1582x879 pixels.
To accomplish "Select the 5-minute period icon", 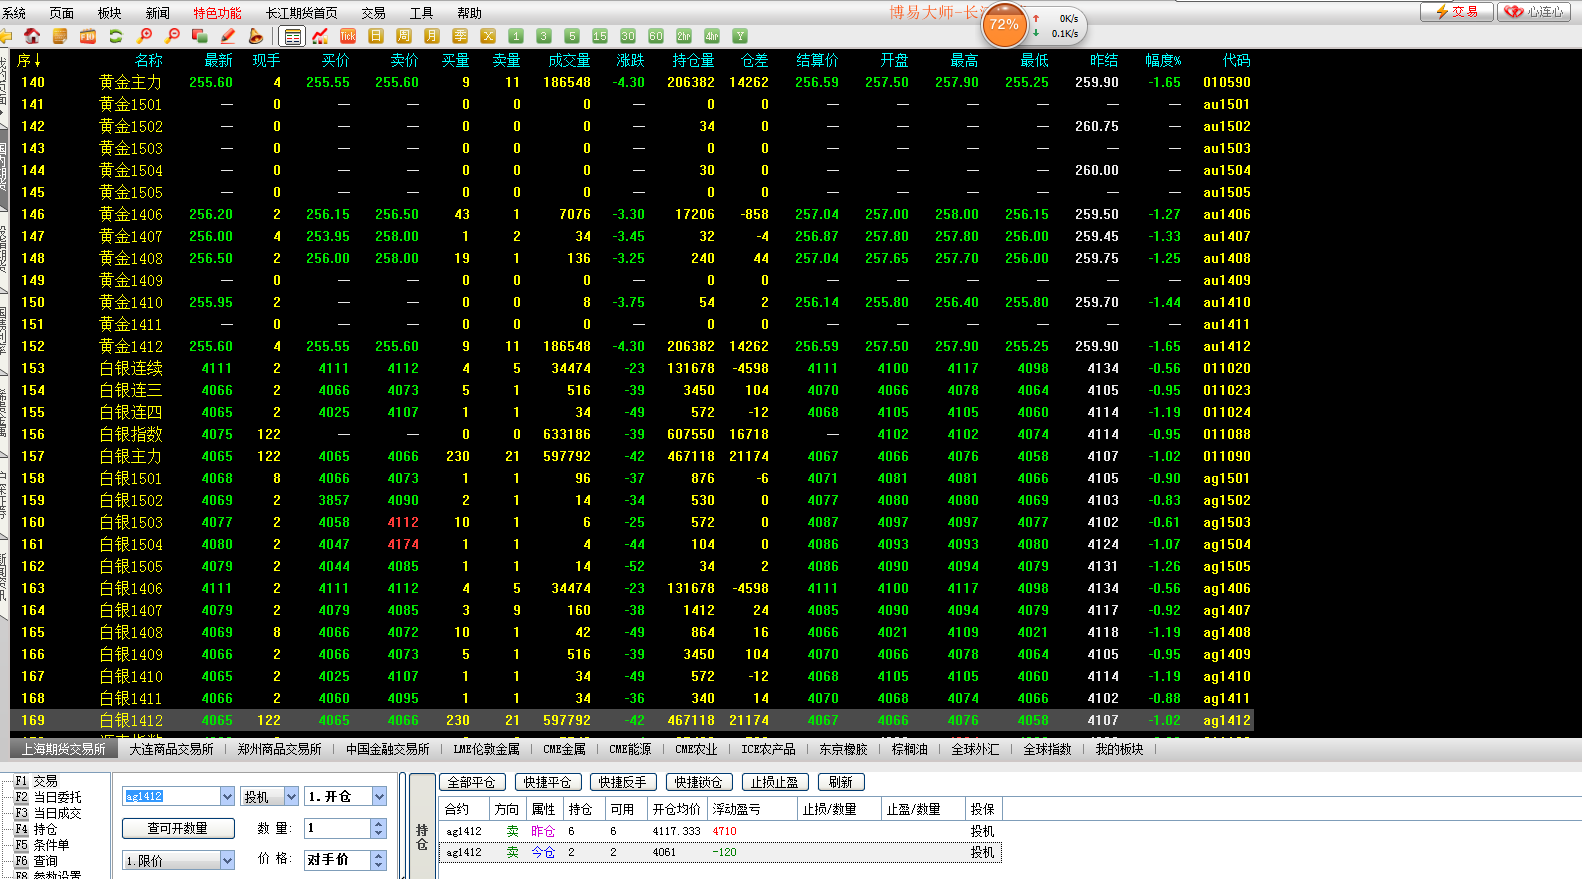I will 572,36.
